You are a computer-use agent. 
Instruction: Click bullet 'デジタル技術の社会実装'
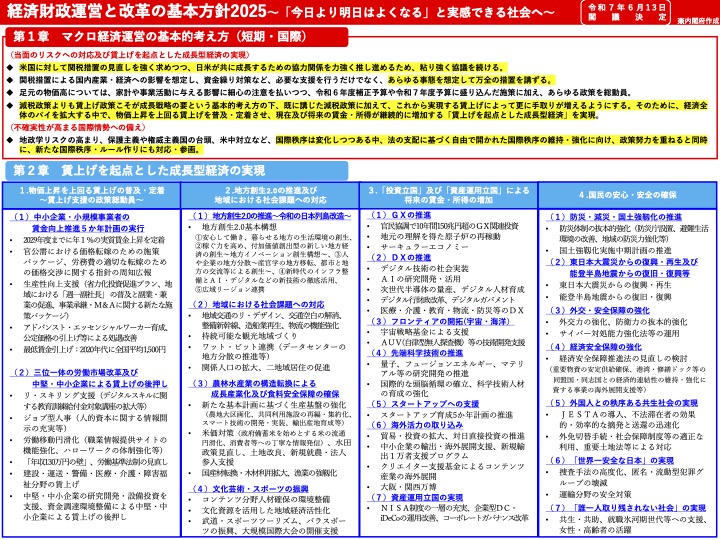[424, 269]
